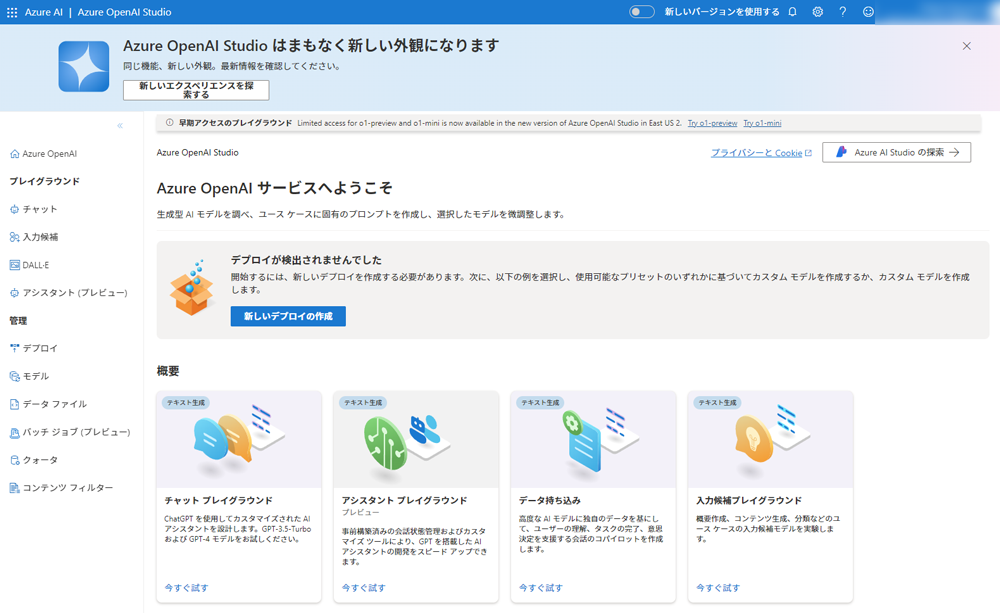Click the Try o1-mini link

[762, 123]
